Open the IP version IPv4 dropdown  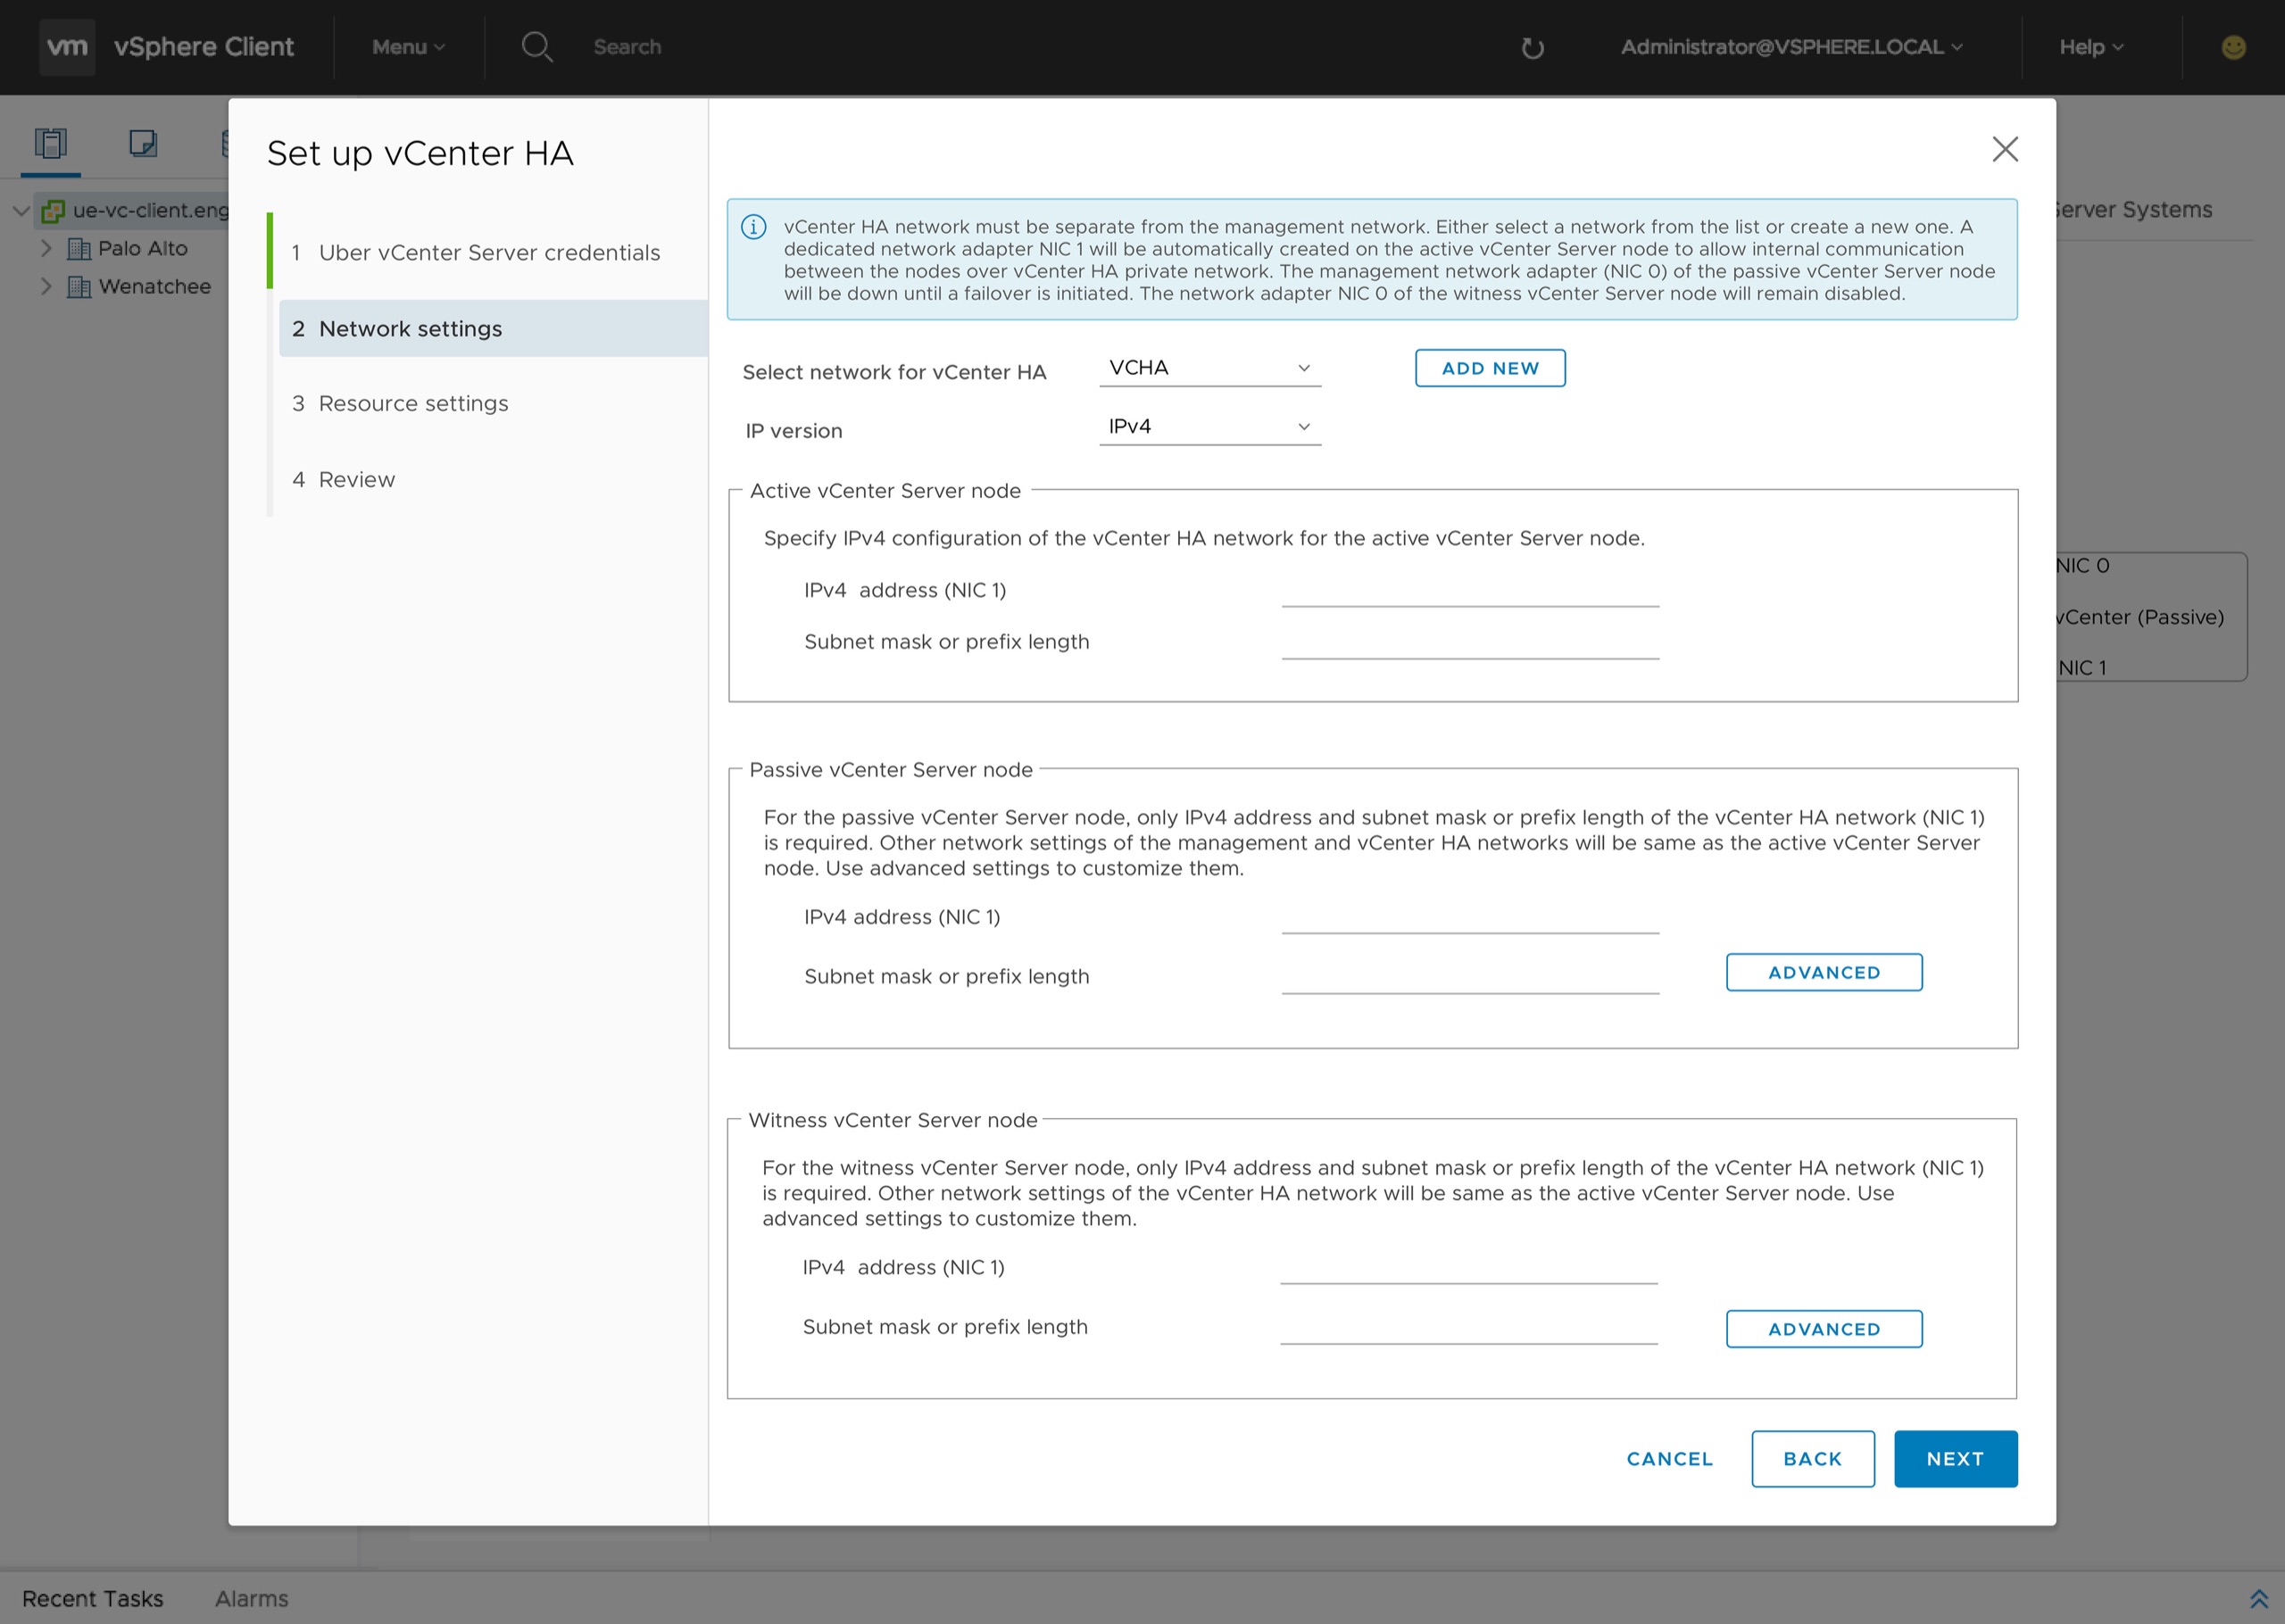coord(1210,427)
